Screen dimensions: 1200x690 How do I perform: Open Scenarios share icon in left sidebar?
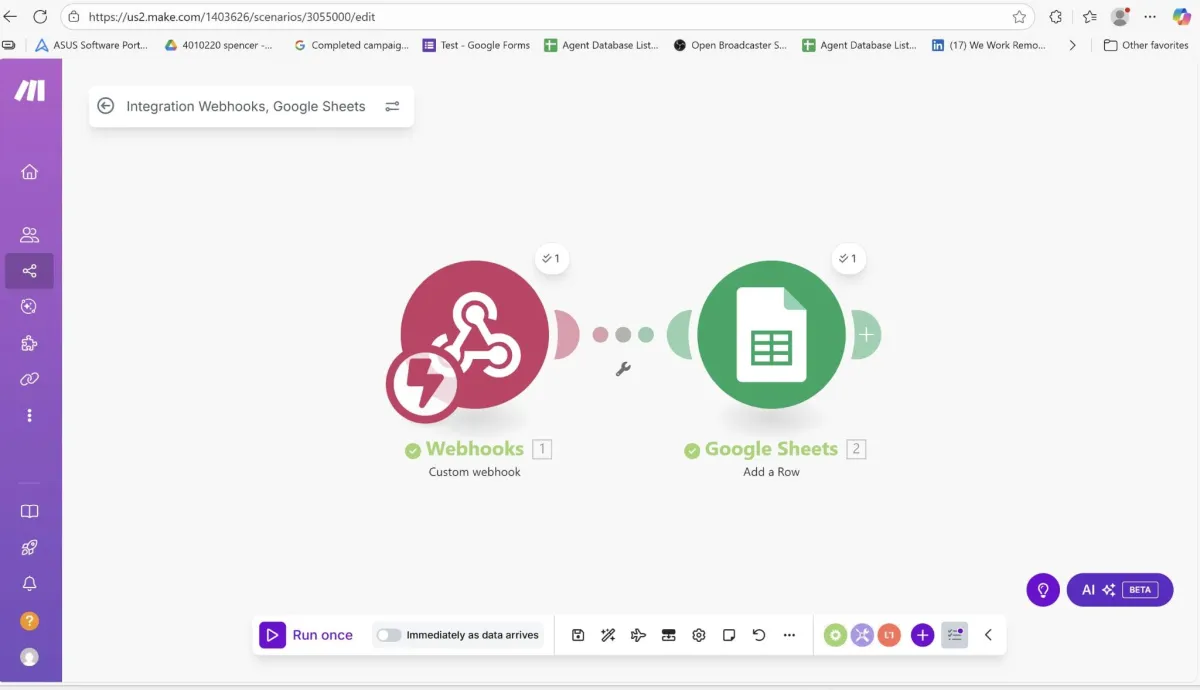point(30,271)
